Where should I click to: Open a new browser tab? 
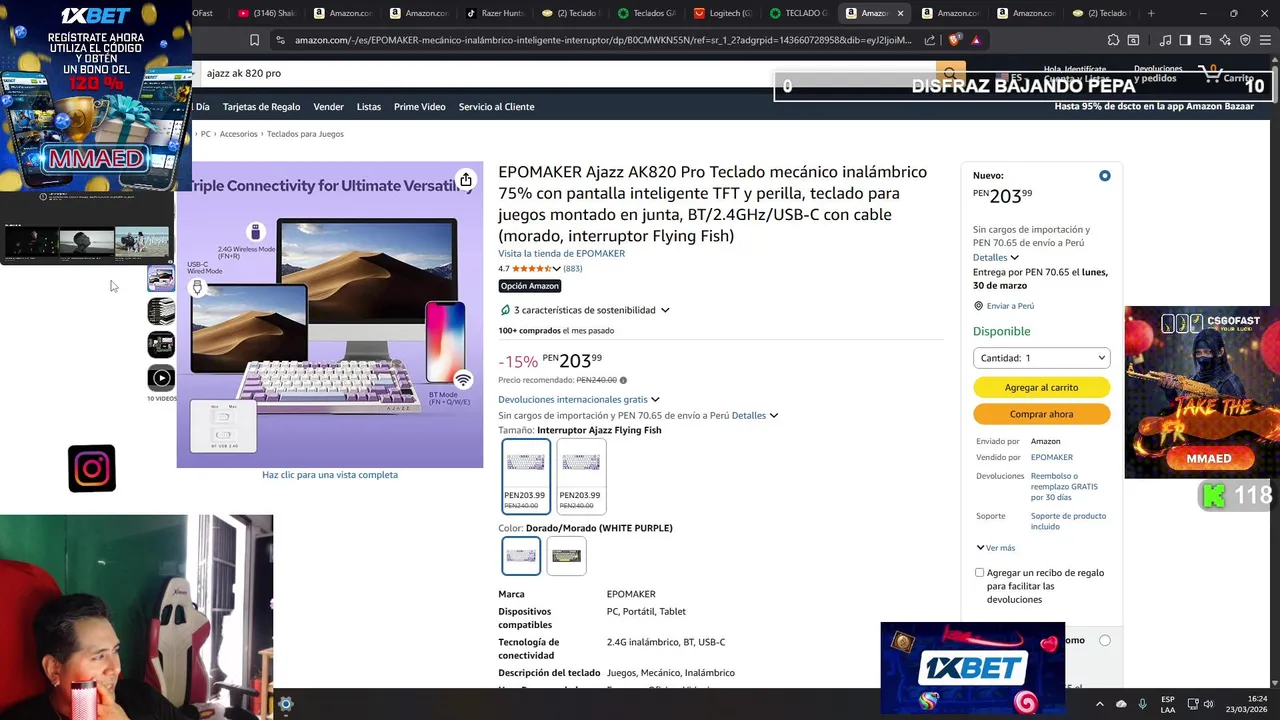click(x=1151, y=13)
